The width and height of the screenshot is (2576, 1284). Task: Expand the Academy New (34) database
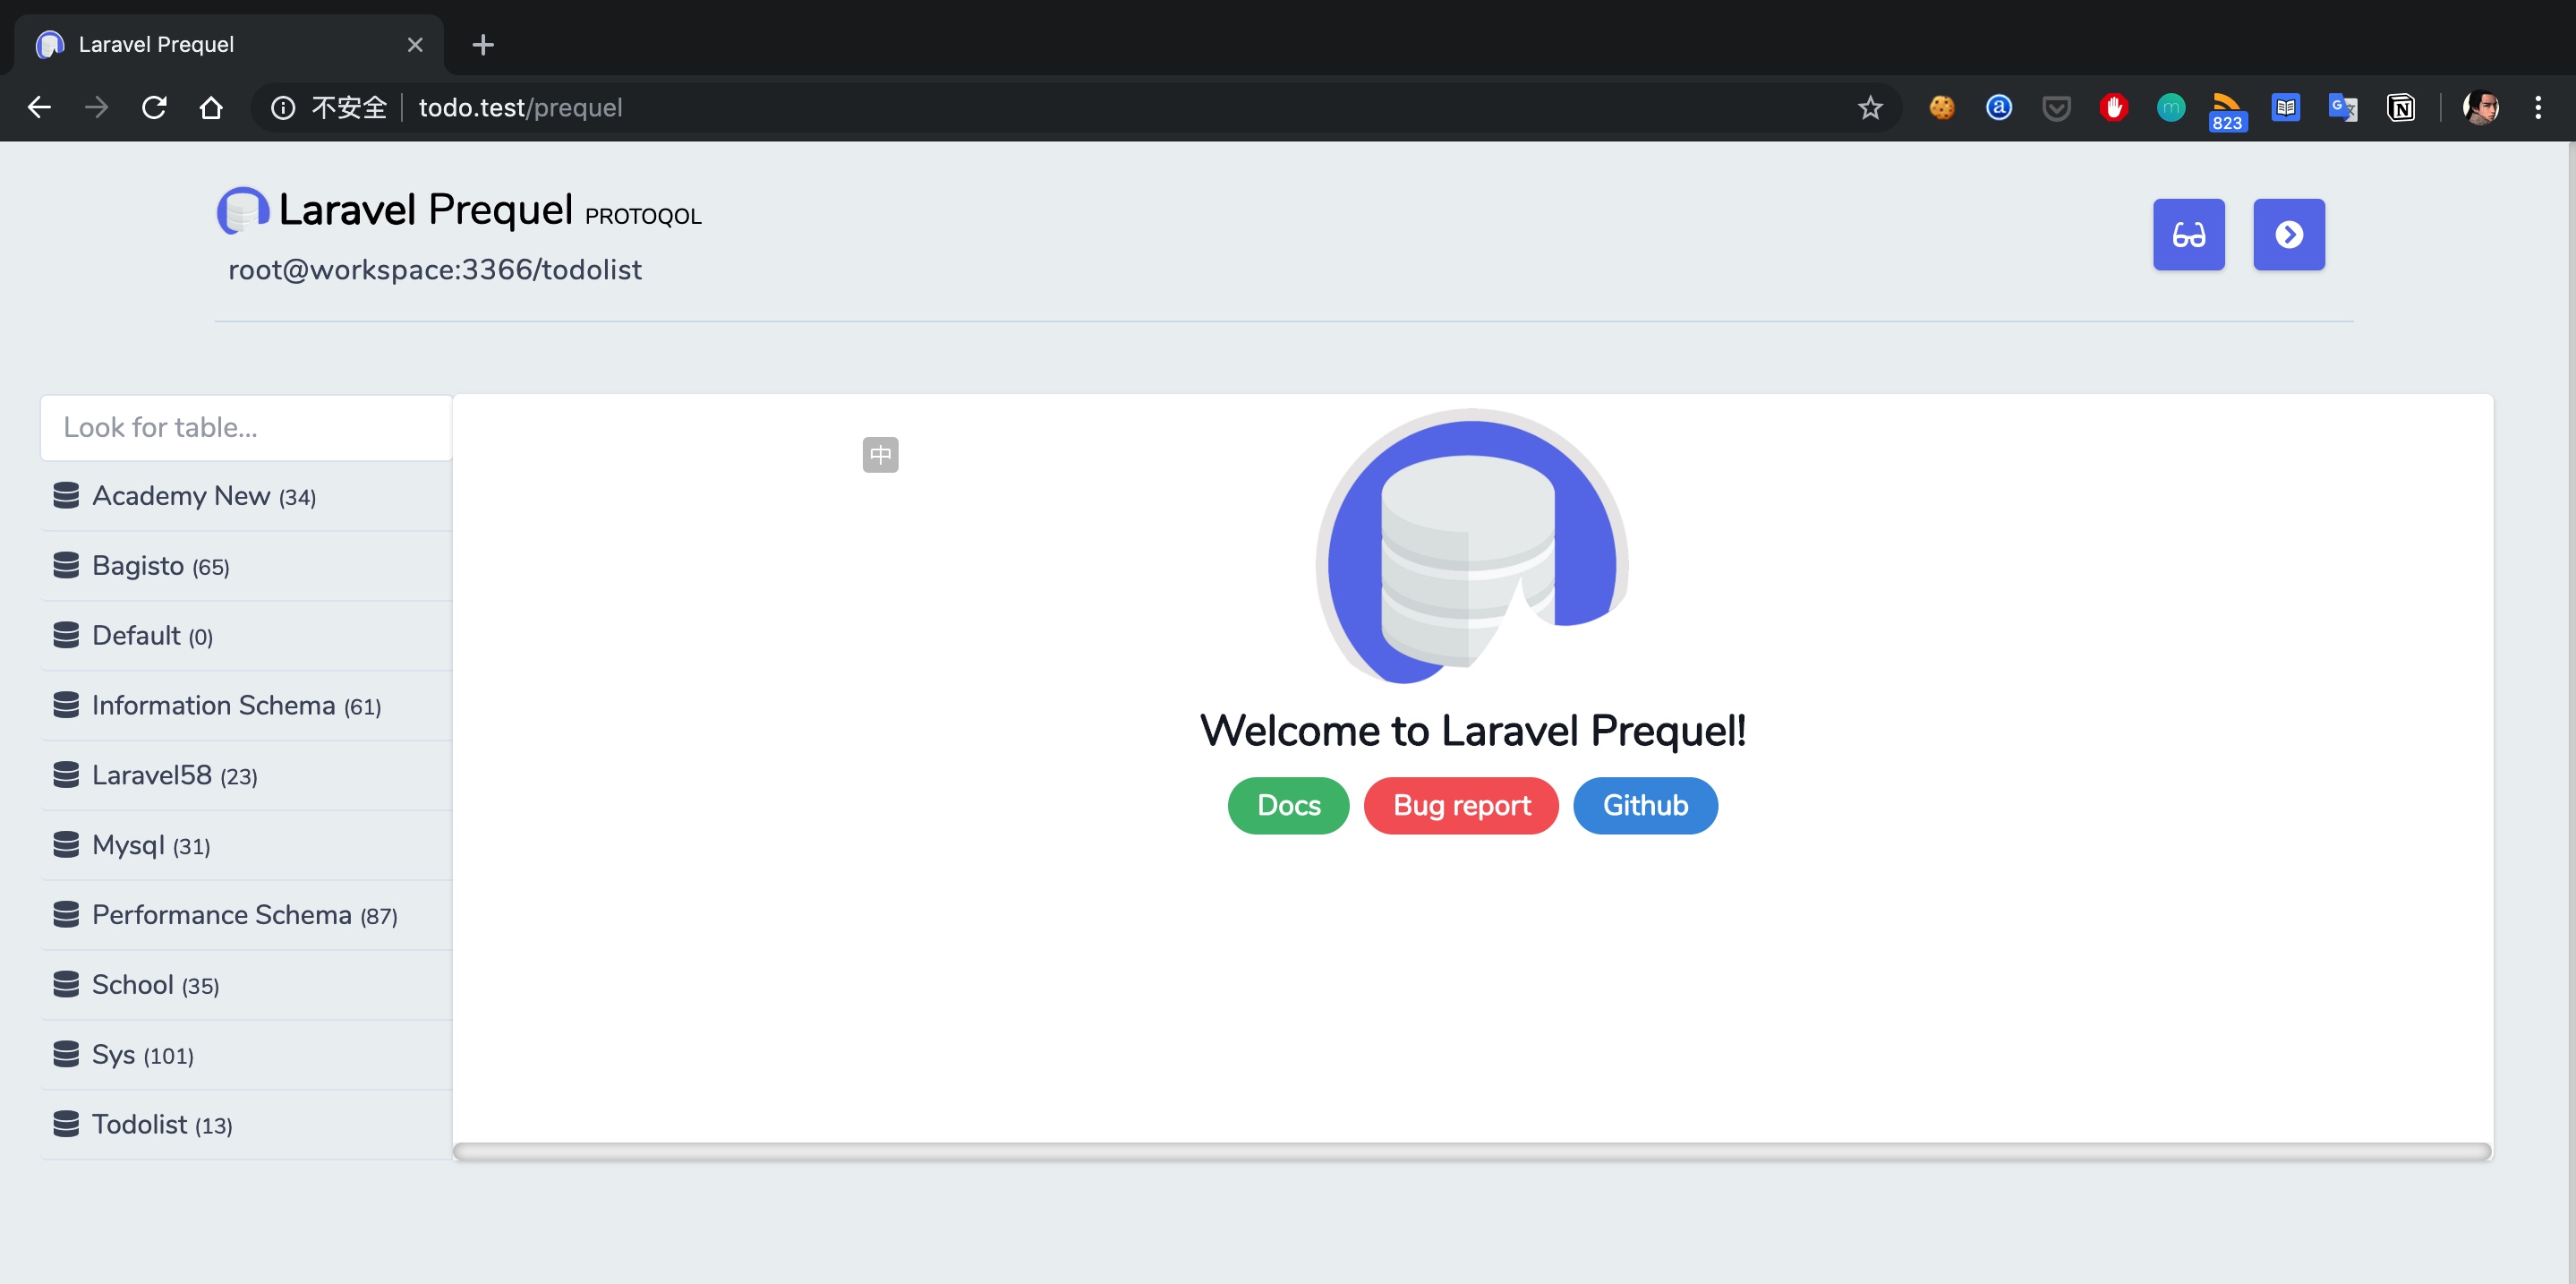(246, 496)
